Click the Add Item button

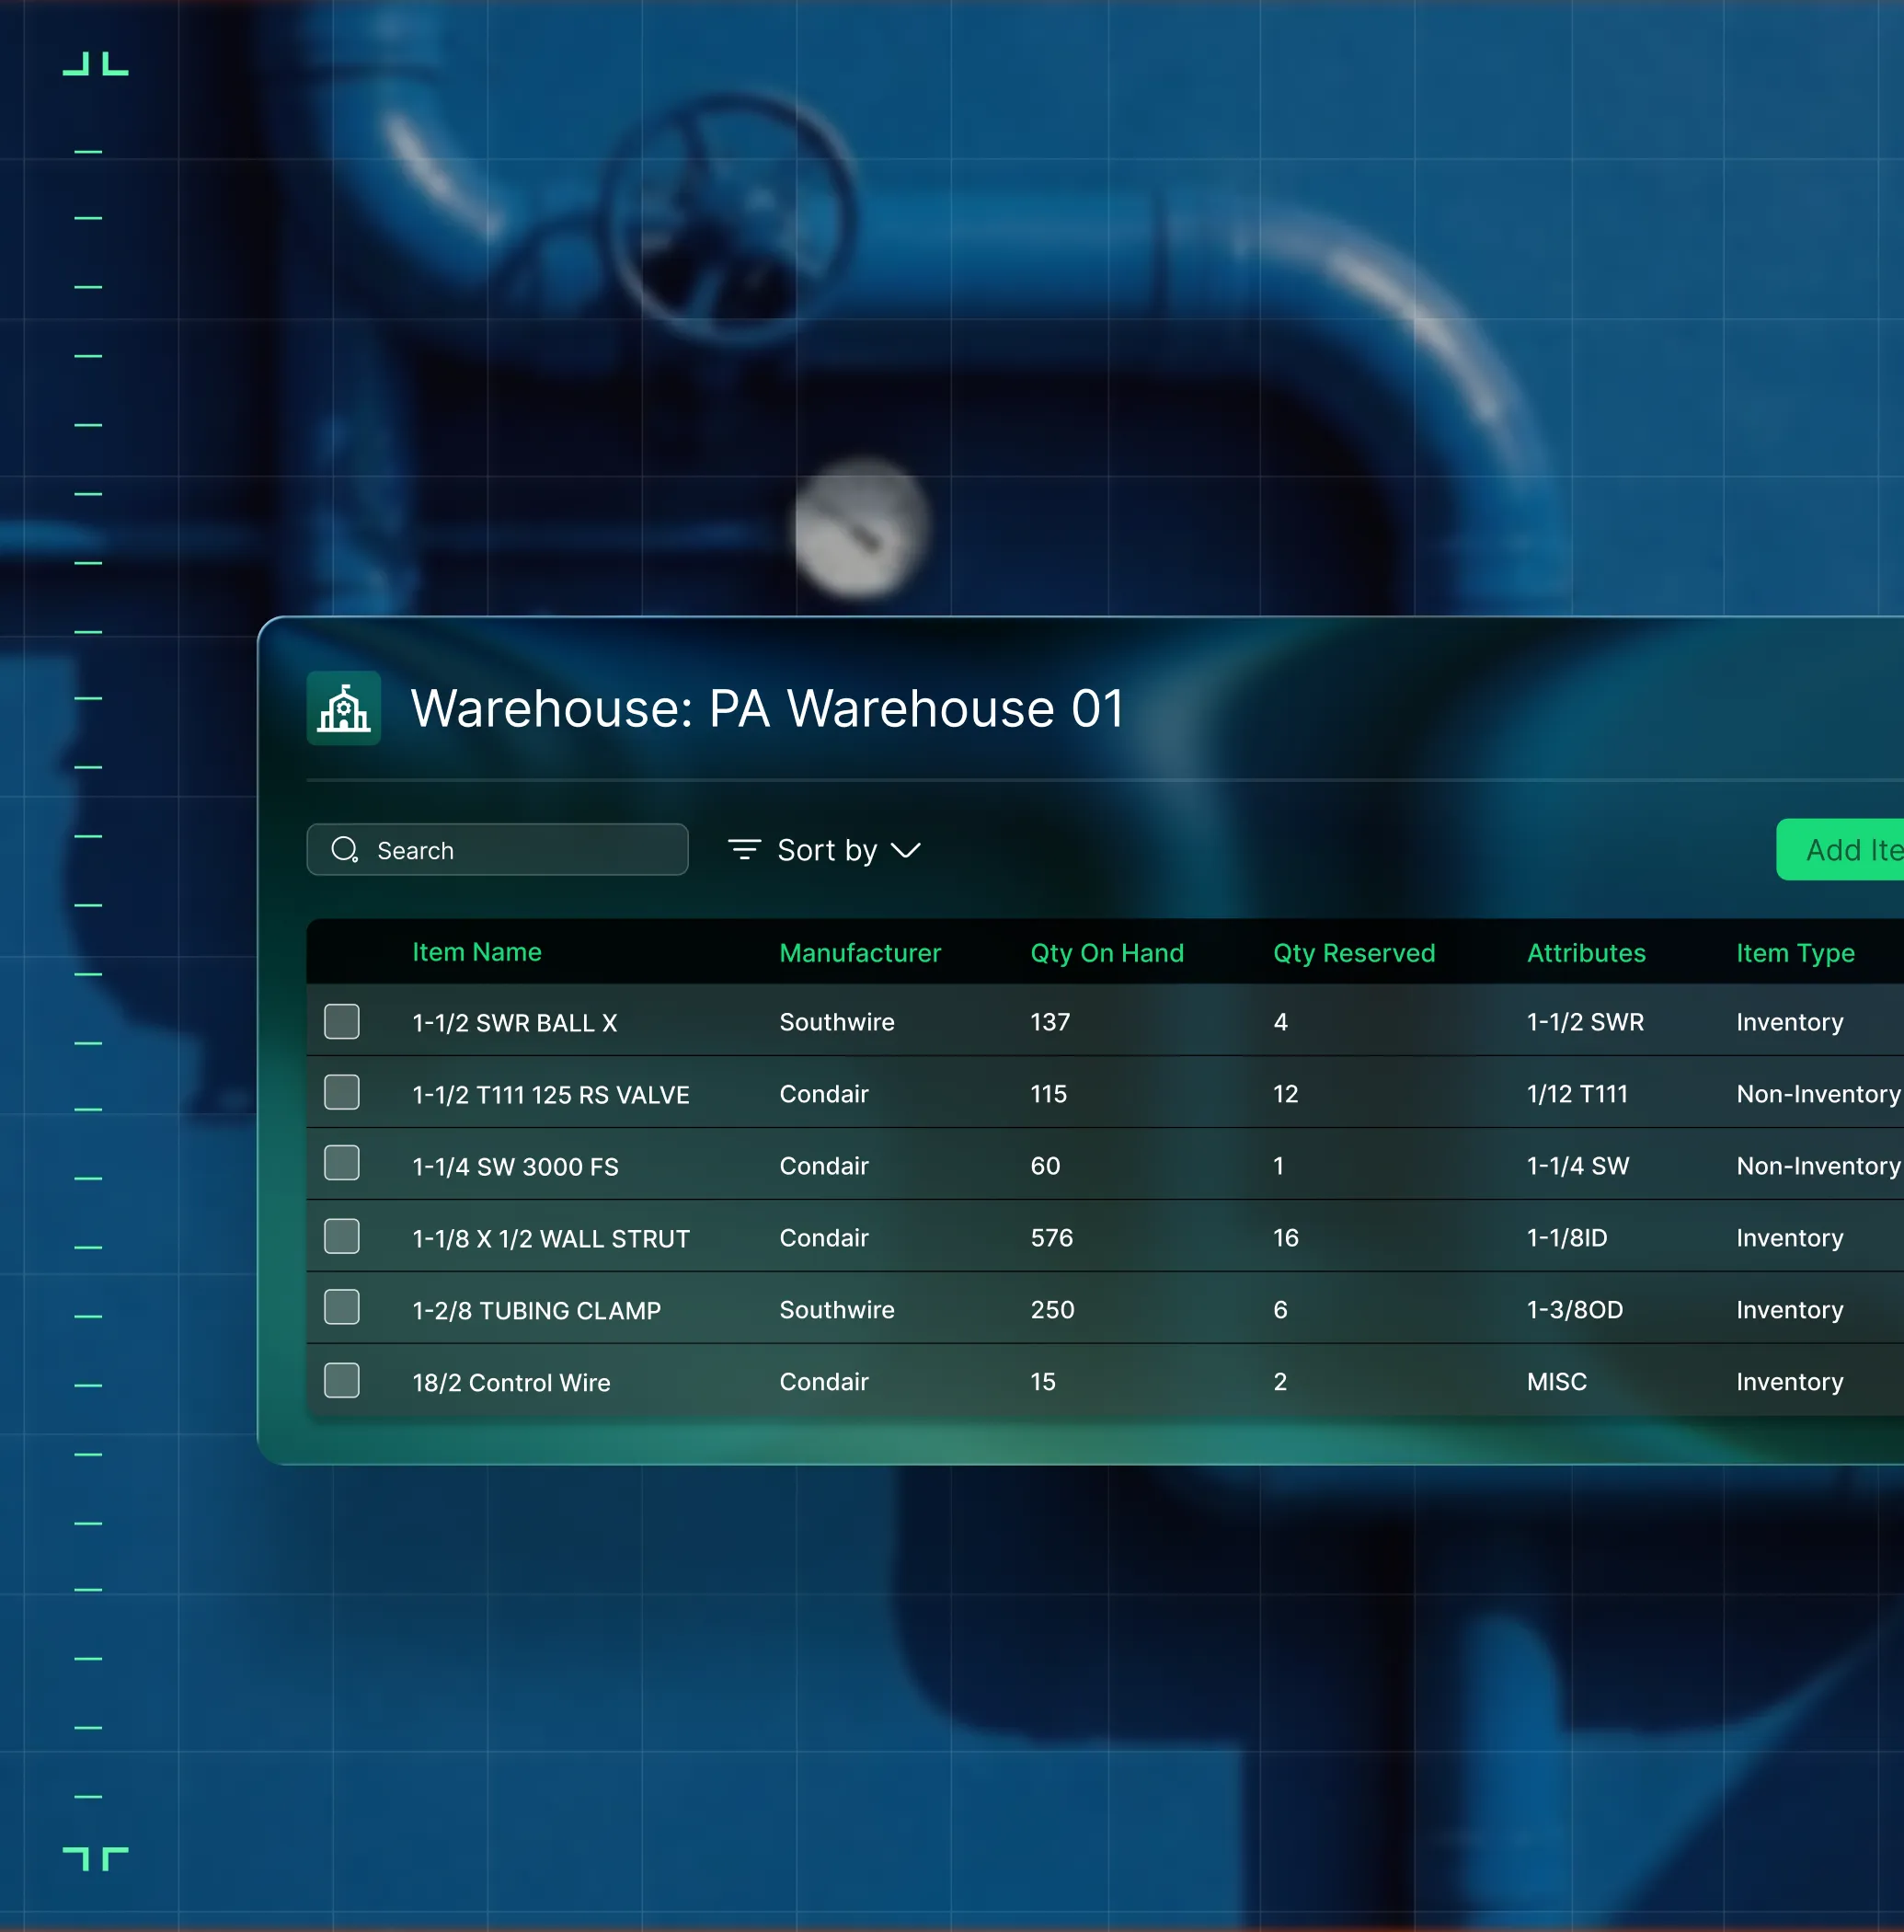1840,850
